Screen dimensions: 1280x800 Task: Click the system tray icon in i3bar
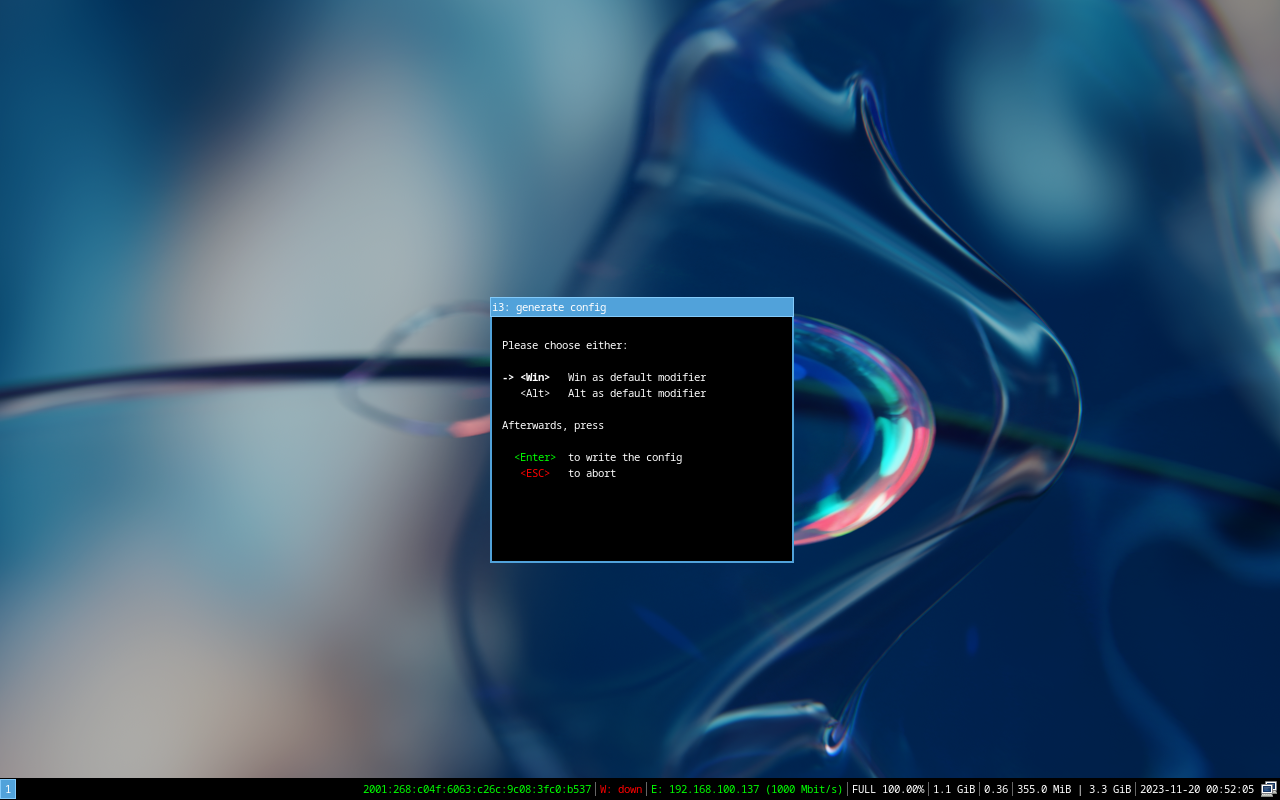point(1269,789)
